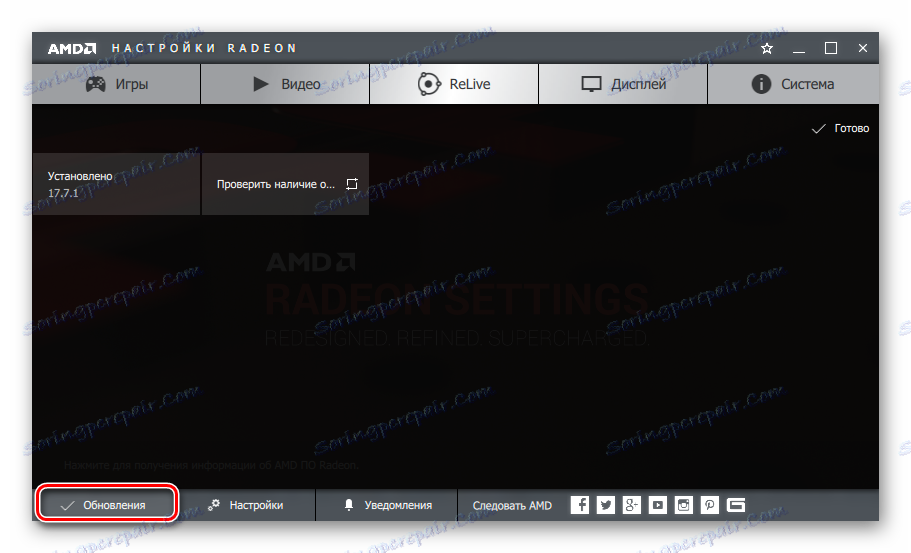The image size is (911, 553).
Task: Open the Google Plus social icon
Action: 632,505
